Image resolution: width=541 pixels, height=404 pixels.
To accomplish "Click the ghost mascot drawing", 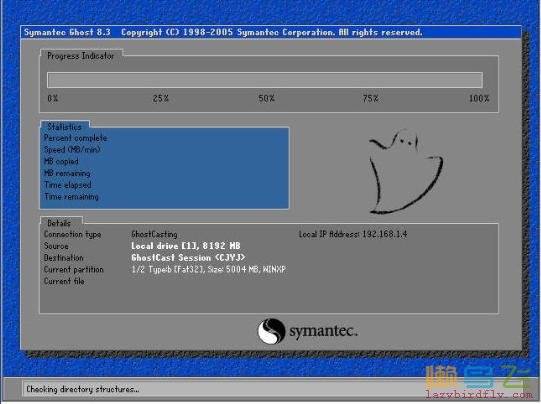I will coord(406,171).
